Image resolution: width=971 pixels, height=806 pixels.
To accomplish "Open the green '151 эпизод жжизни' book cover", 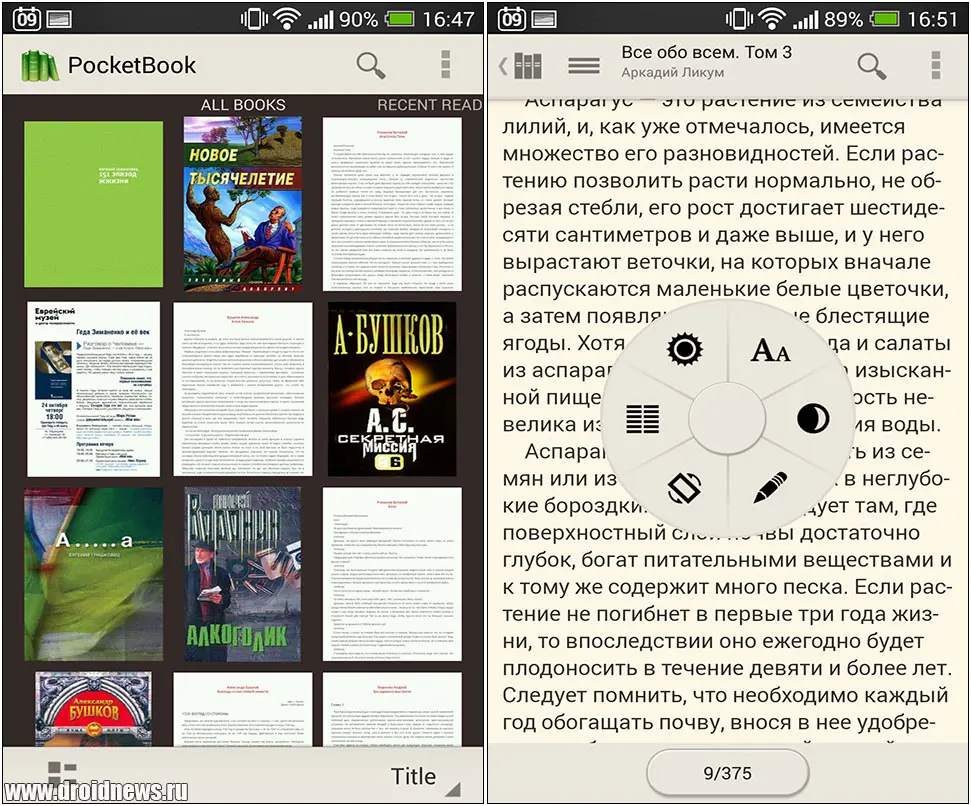I will click(x=94, y=204).
